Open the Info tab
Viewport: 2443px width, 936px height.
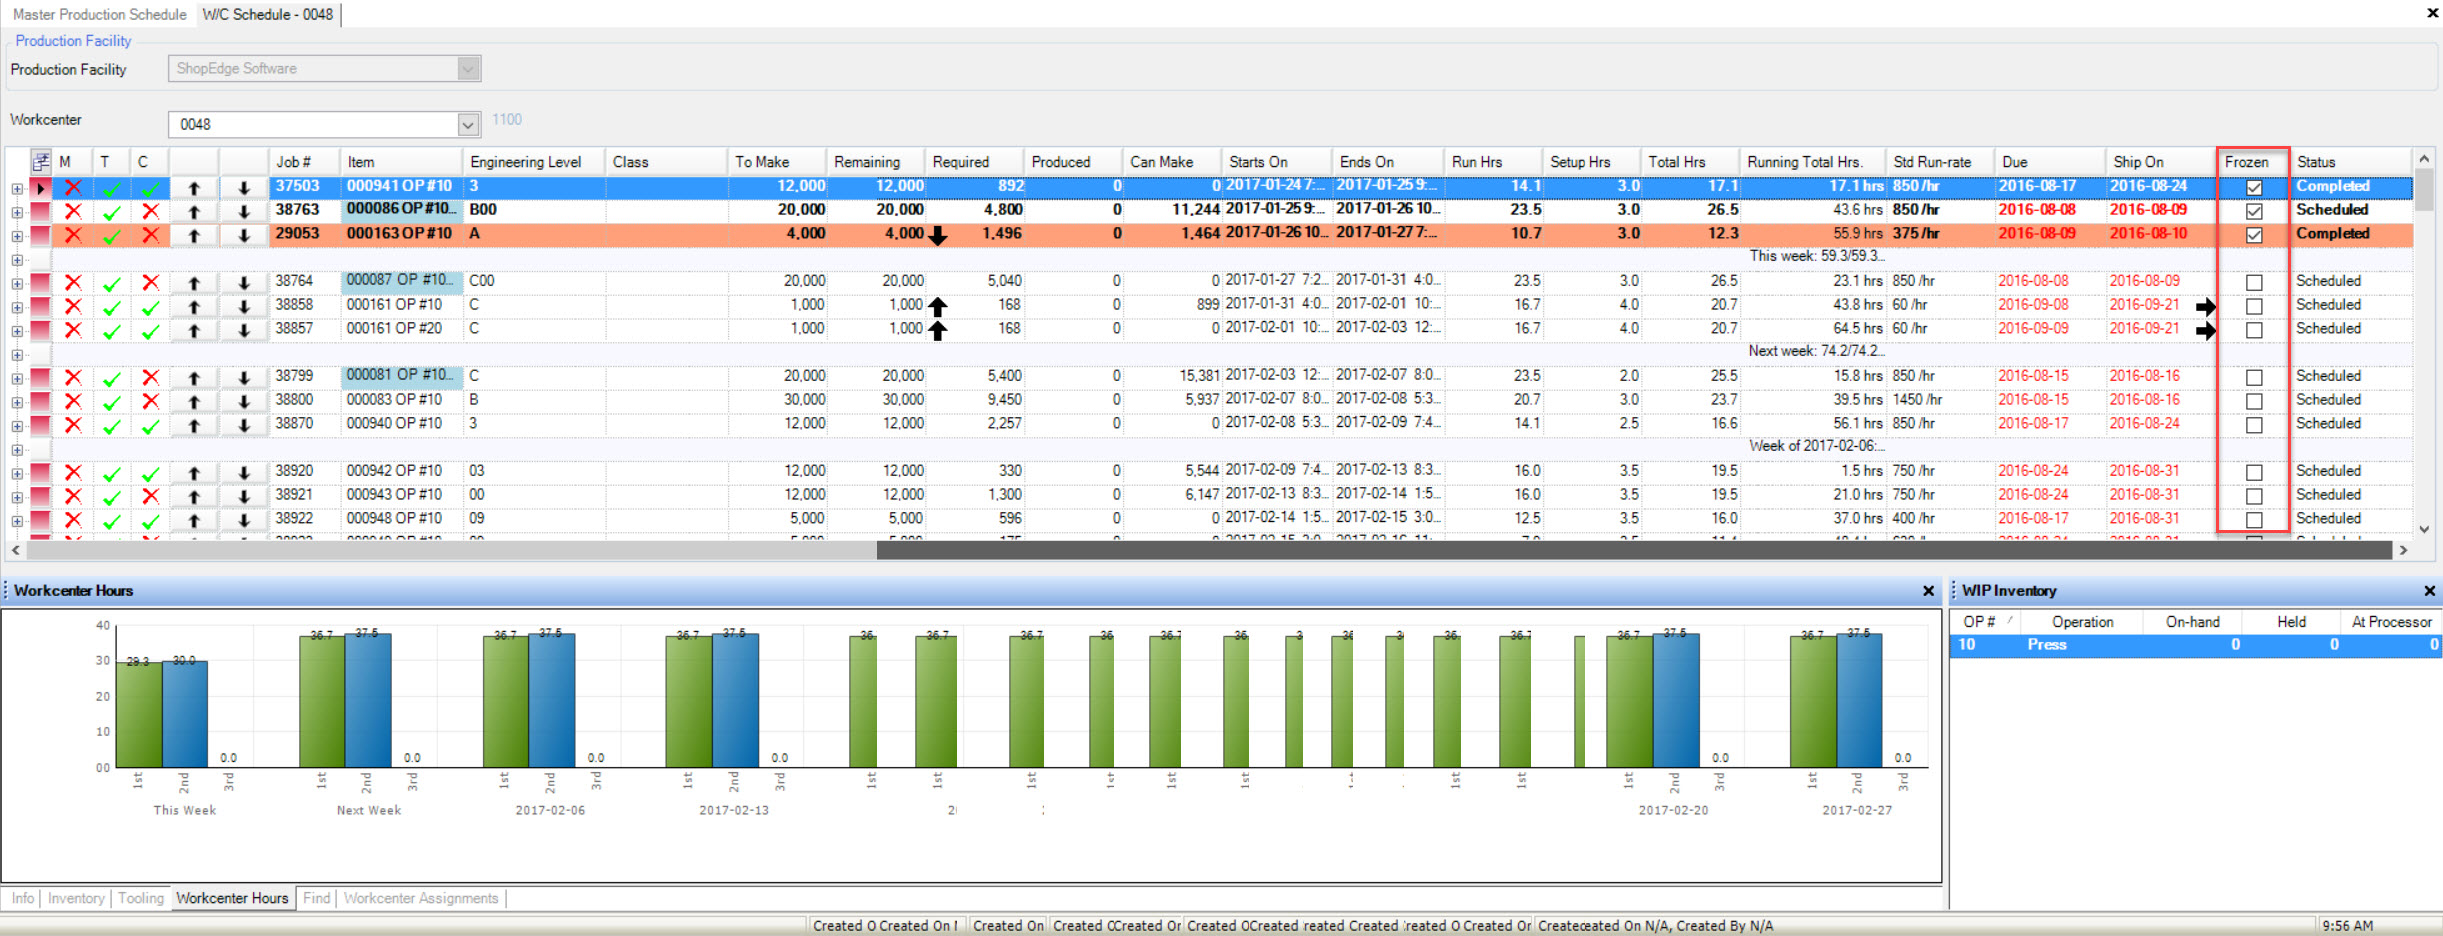coord(23,898)
